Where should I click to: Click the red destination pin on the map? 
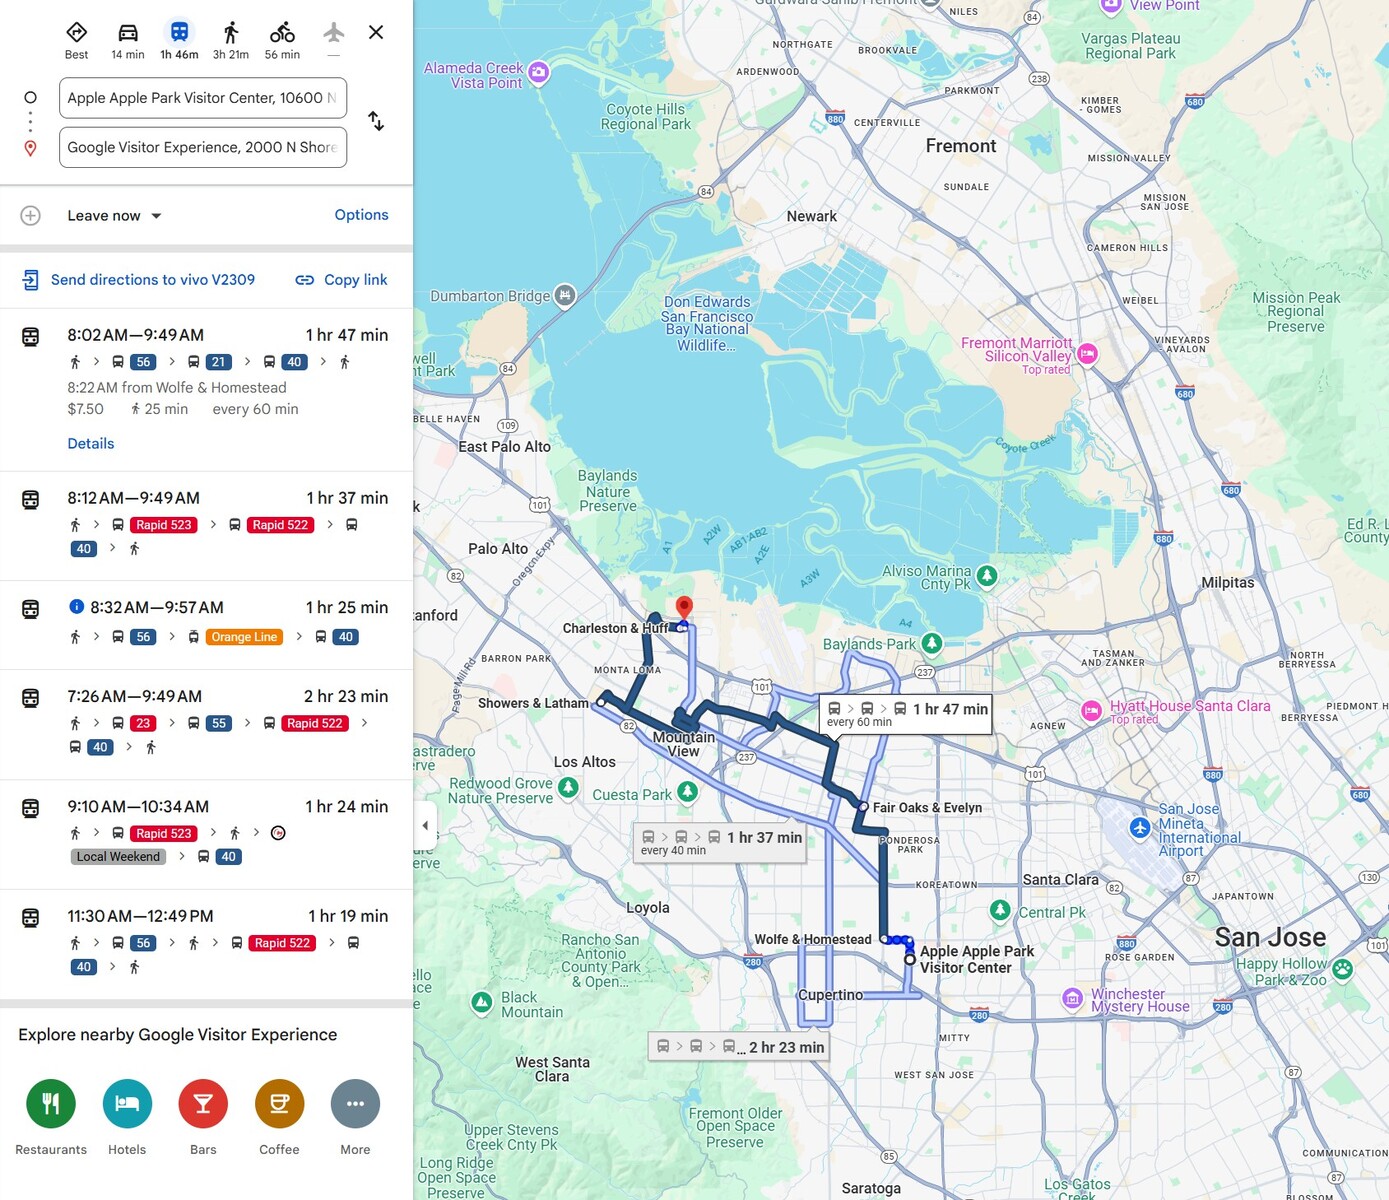[x=684, y=608]
